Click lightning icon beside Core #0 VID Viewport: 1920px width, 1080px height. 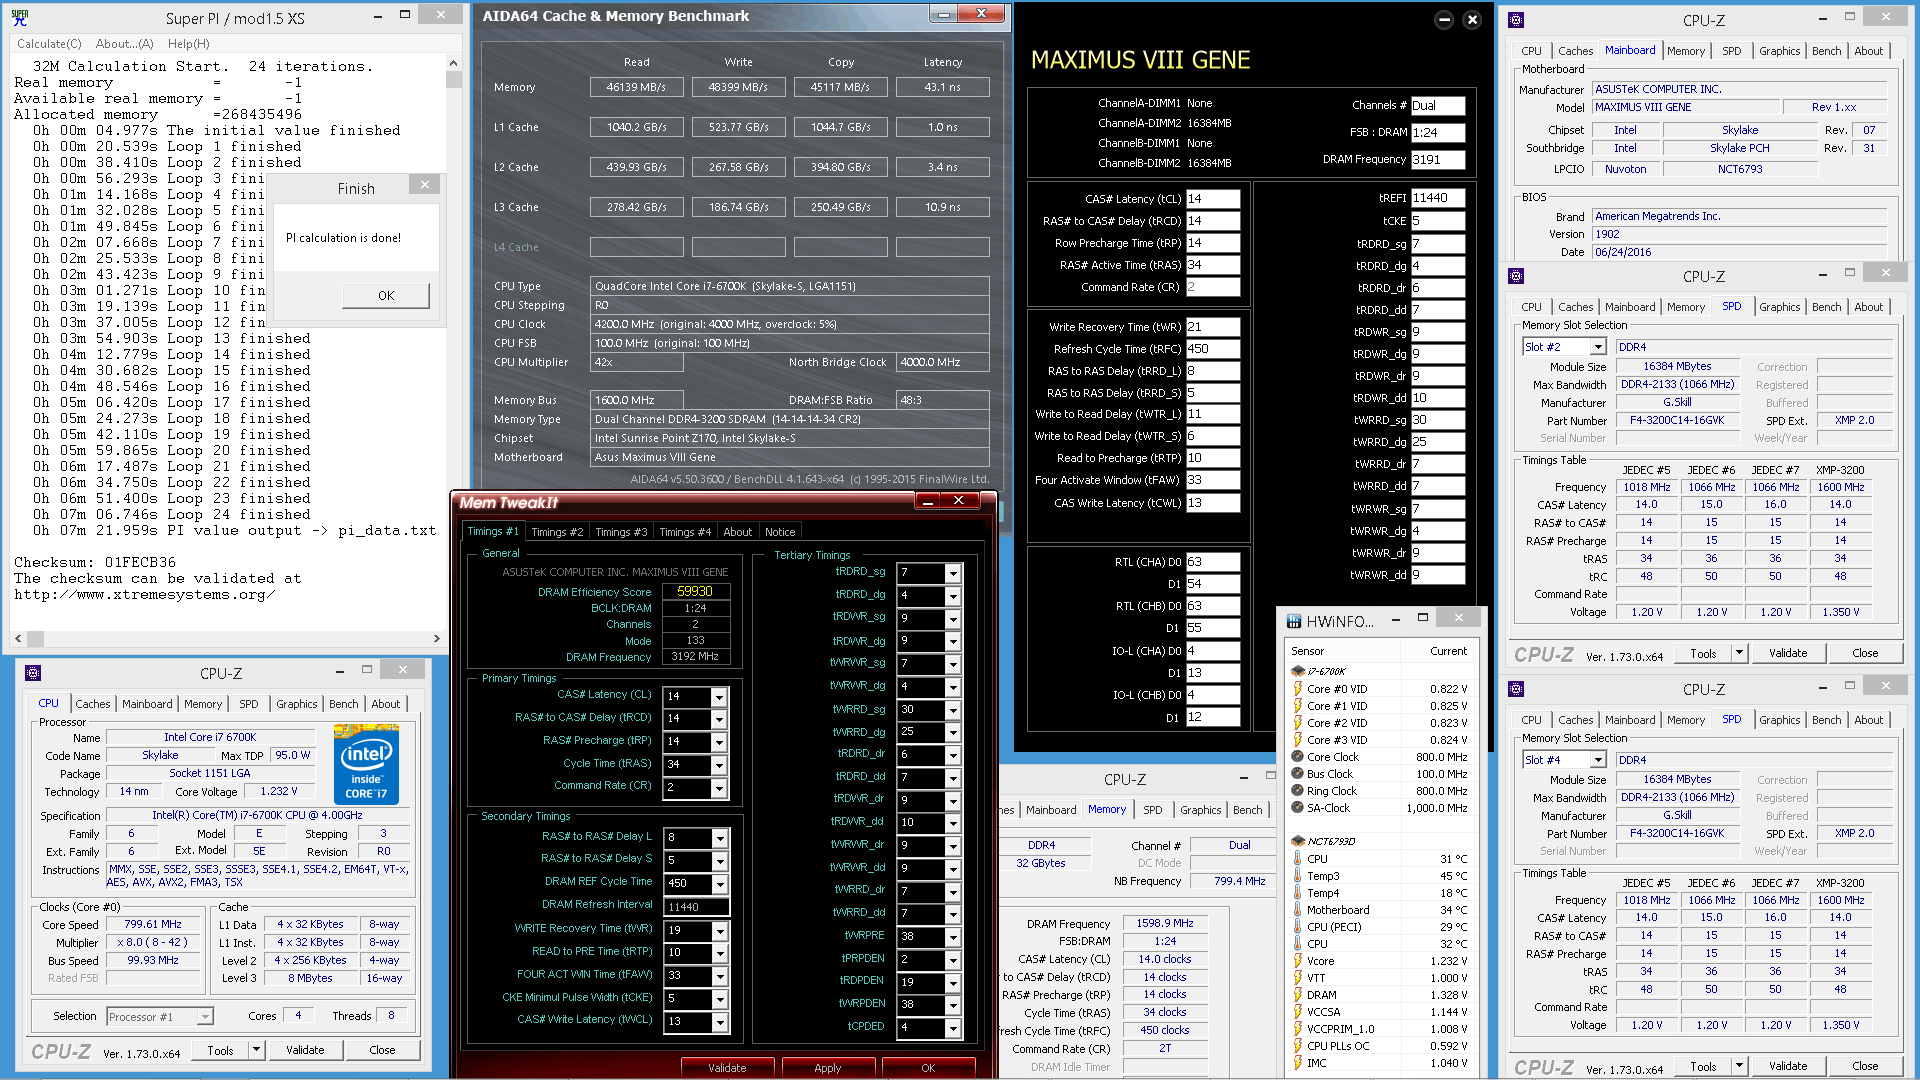point(1298,689)
